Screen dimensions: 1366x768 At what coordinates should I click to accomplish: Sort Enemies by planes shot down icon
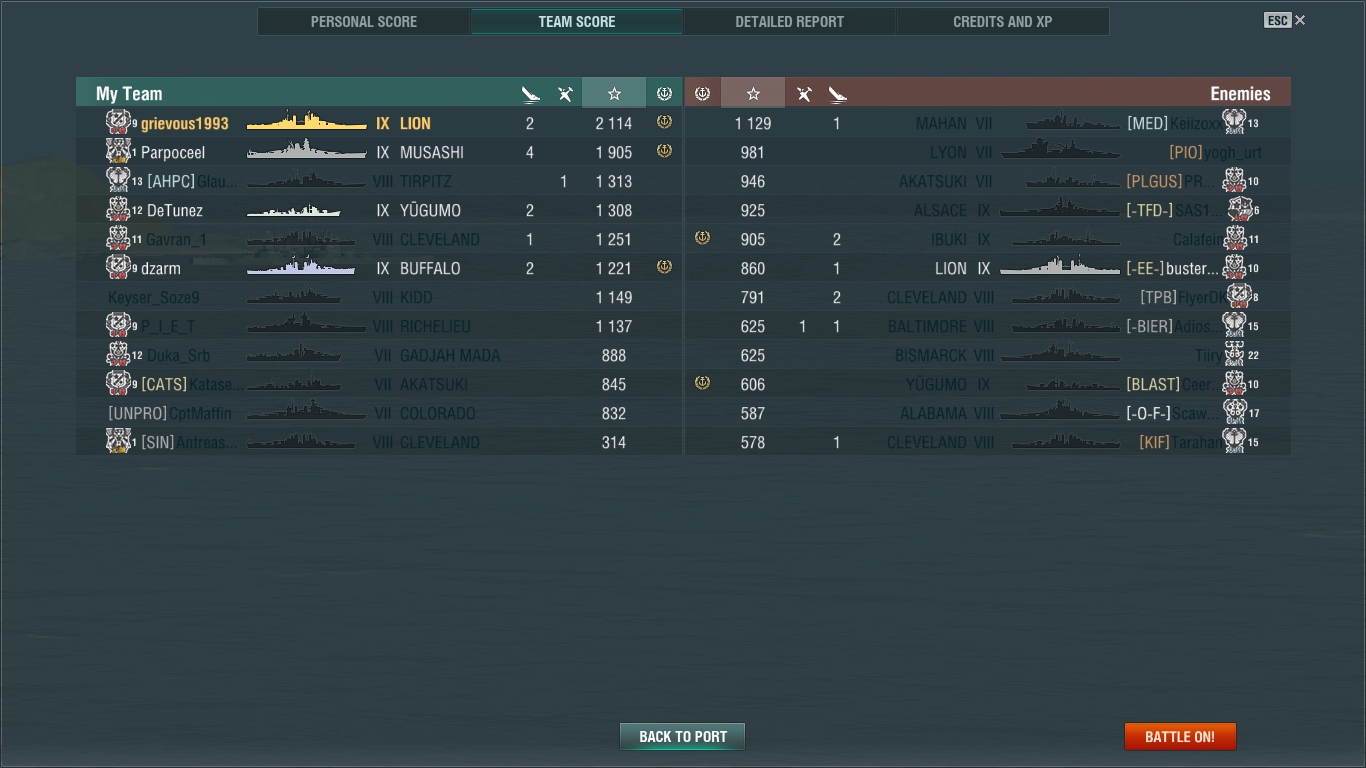[804, 94]
